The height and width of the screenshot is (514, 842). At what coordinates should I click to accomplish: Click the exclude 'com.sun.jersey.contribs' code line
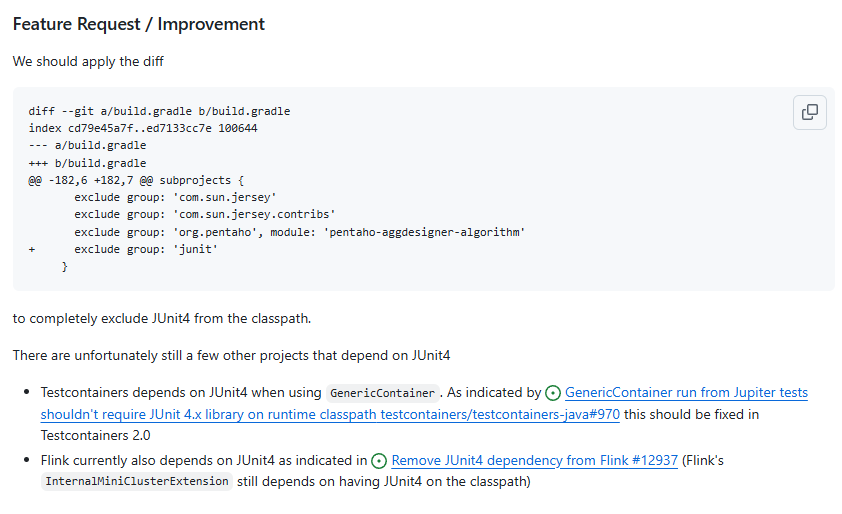[205, 214]
